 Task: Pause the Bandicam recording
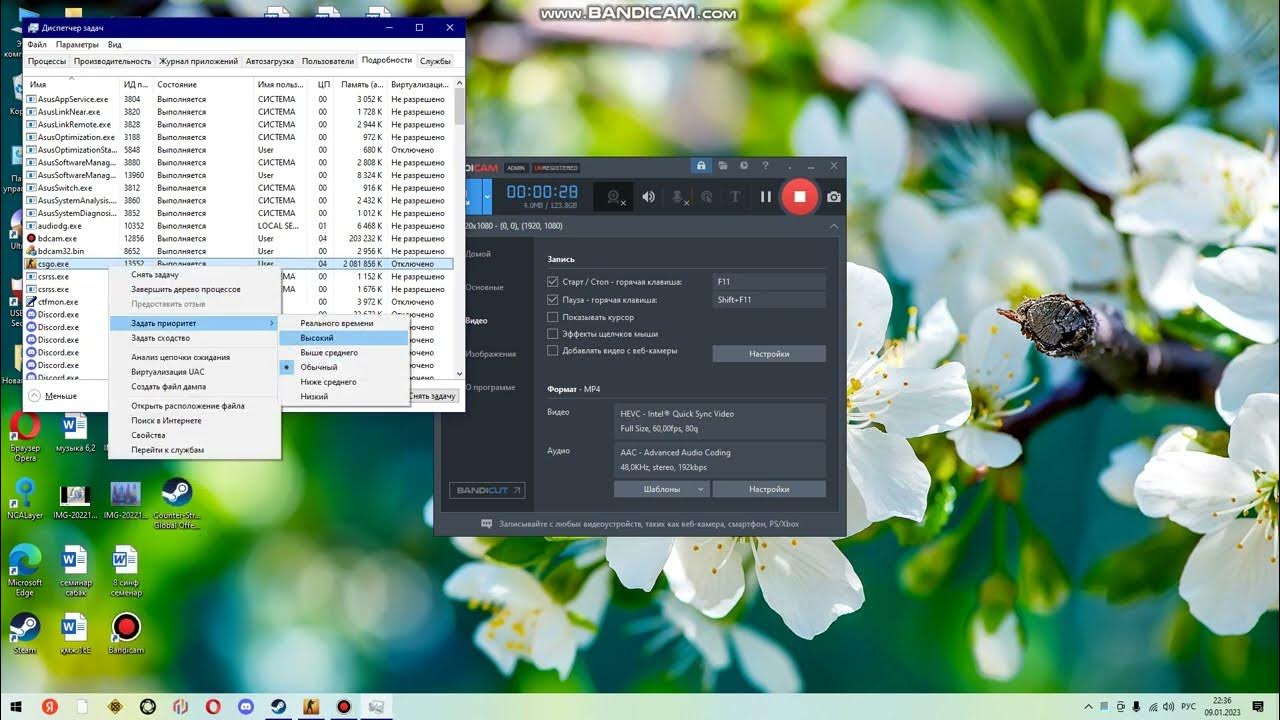click(766, 197)
